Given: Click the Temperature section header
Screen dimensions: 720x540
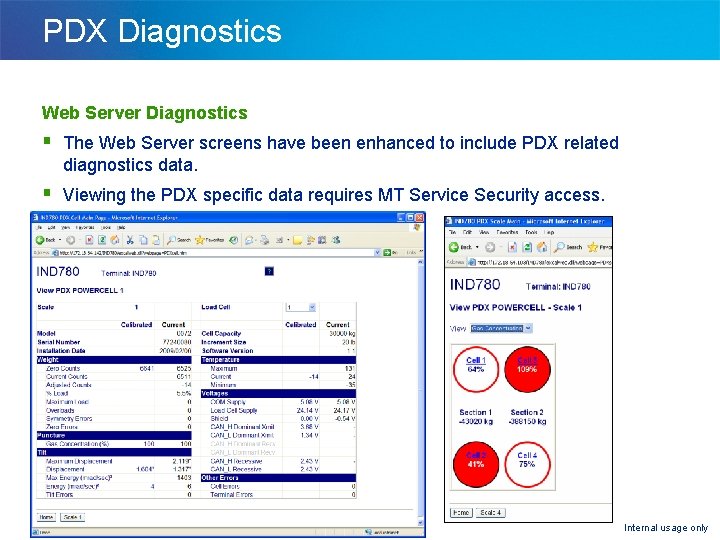Looking at the screenshot, I should click(278, 360).
